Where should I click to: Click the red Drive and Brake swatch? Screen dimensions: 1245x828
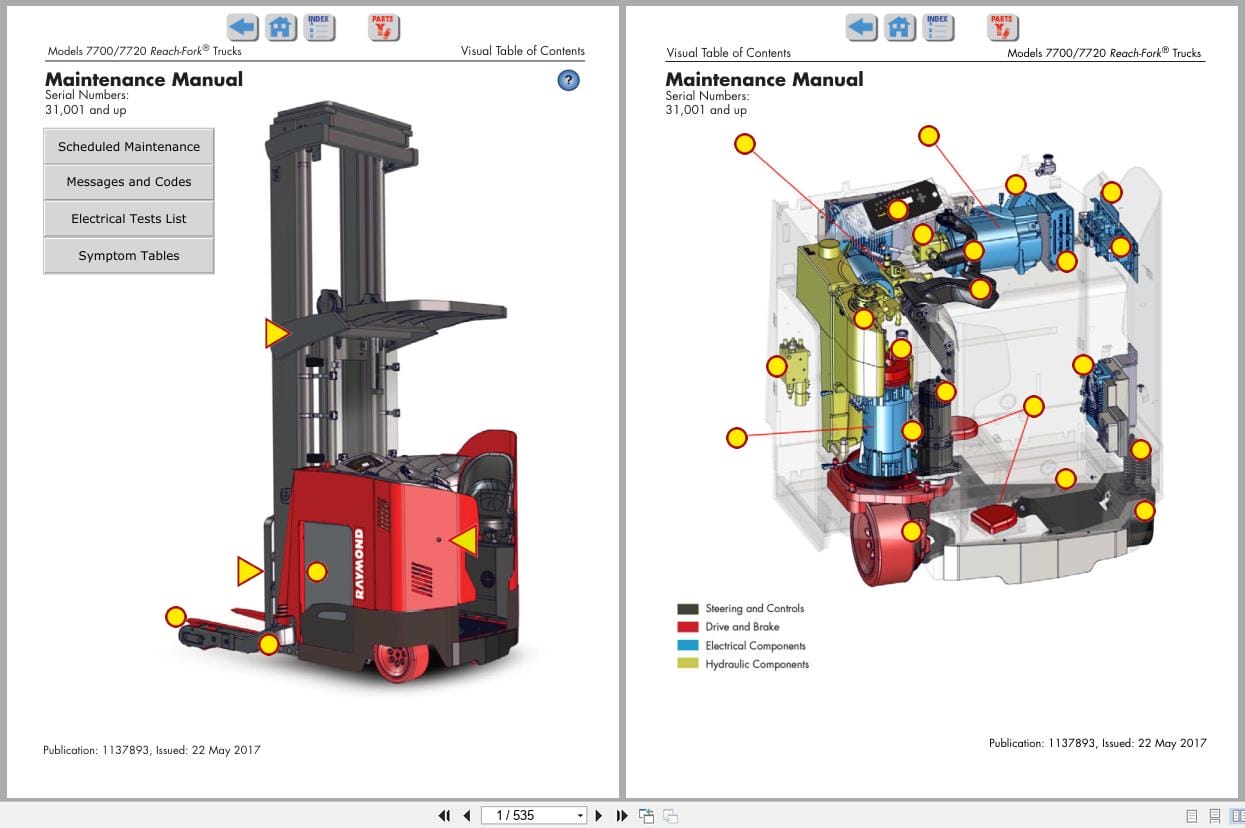click(688, 627)
